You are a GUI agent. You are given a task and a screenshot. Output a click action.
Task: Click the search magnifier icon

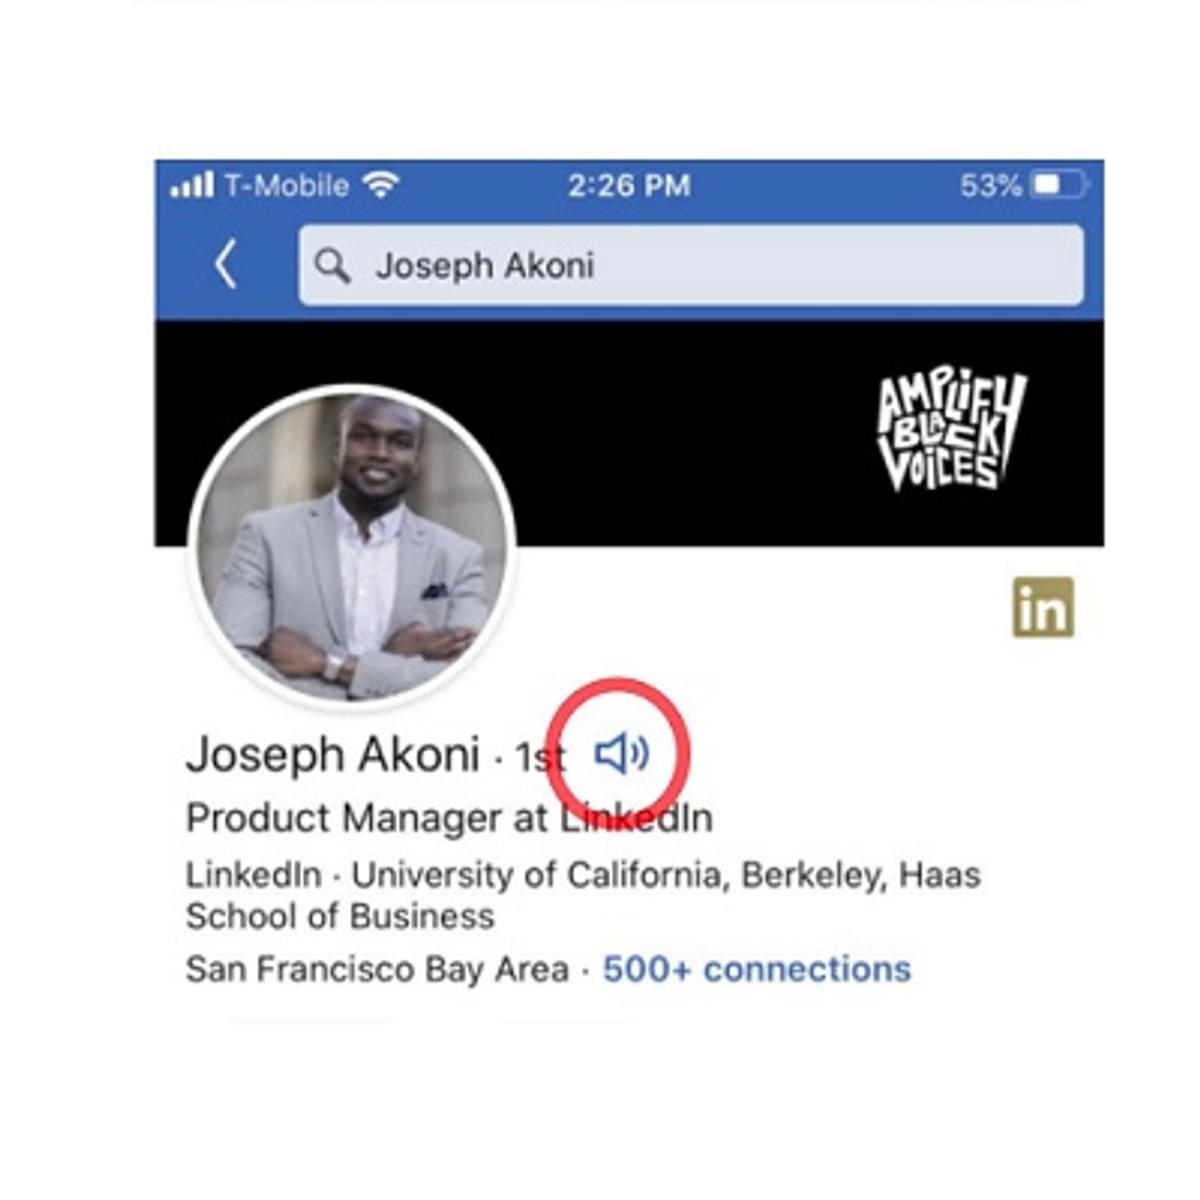(x=332, y=266)
